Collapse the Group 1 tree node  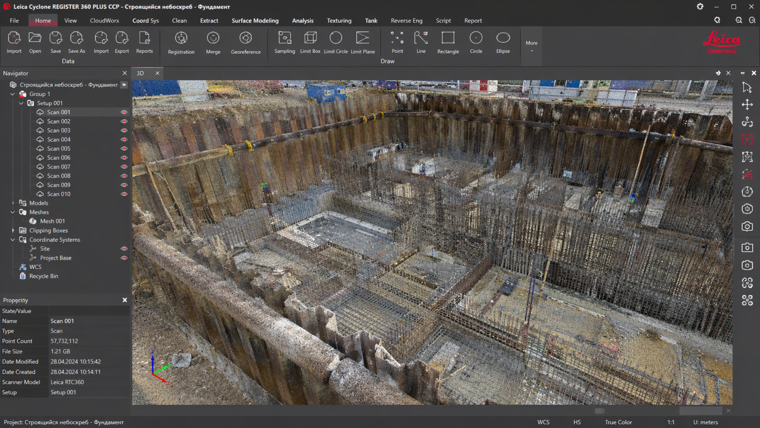13,94
